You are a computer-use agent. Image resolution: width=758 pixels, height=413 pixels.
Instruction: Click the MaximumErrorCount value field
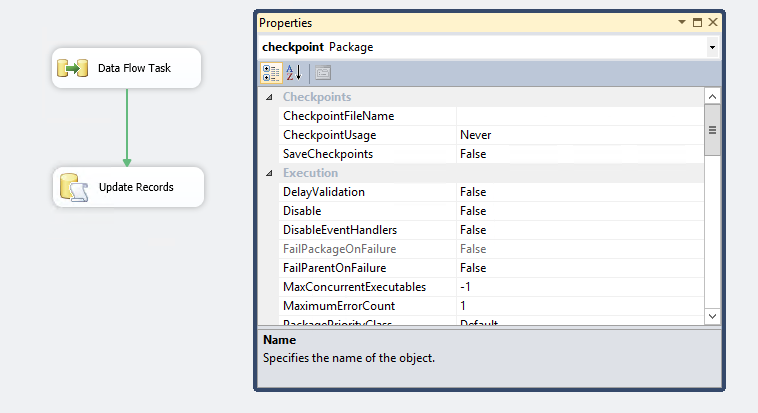[x=578, y=306]
